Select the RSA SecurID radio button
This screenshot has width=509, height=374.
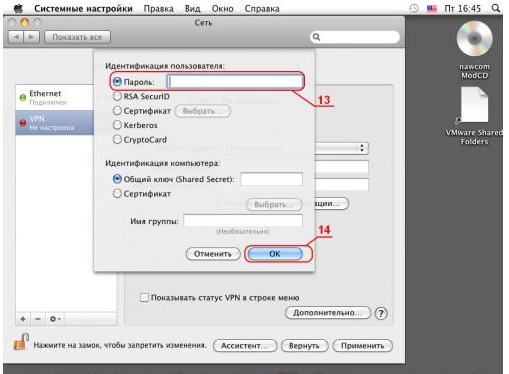click(x=117, y=96)
